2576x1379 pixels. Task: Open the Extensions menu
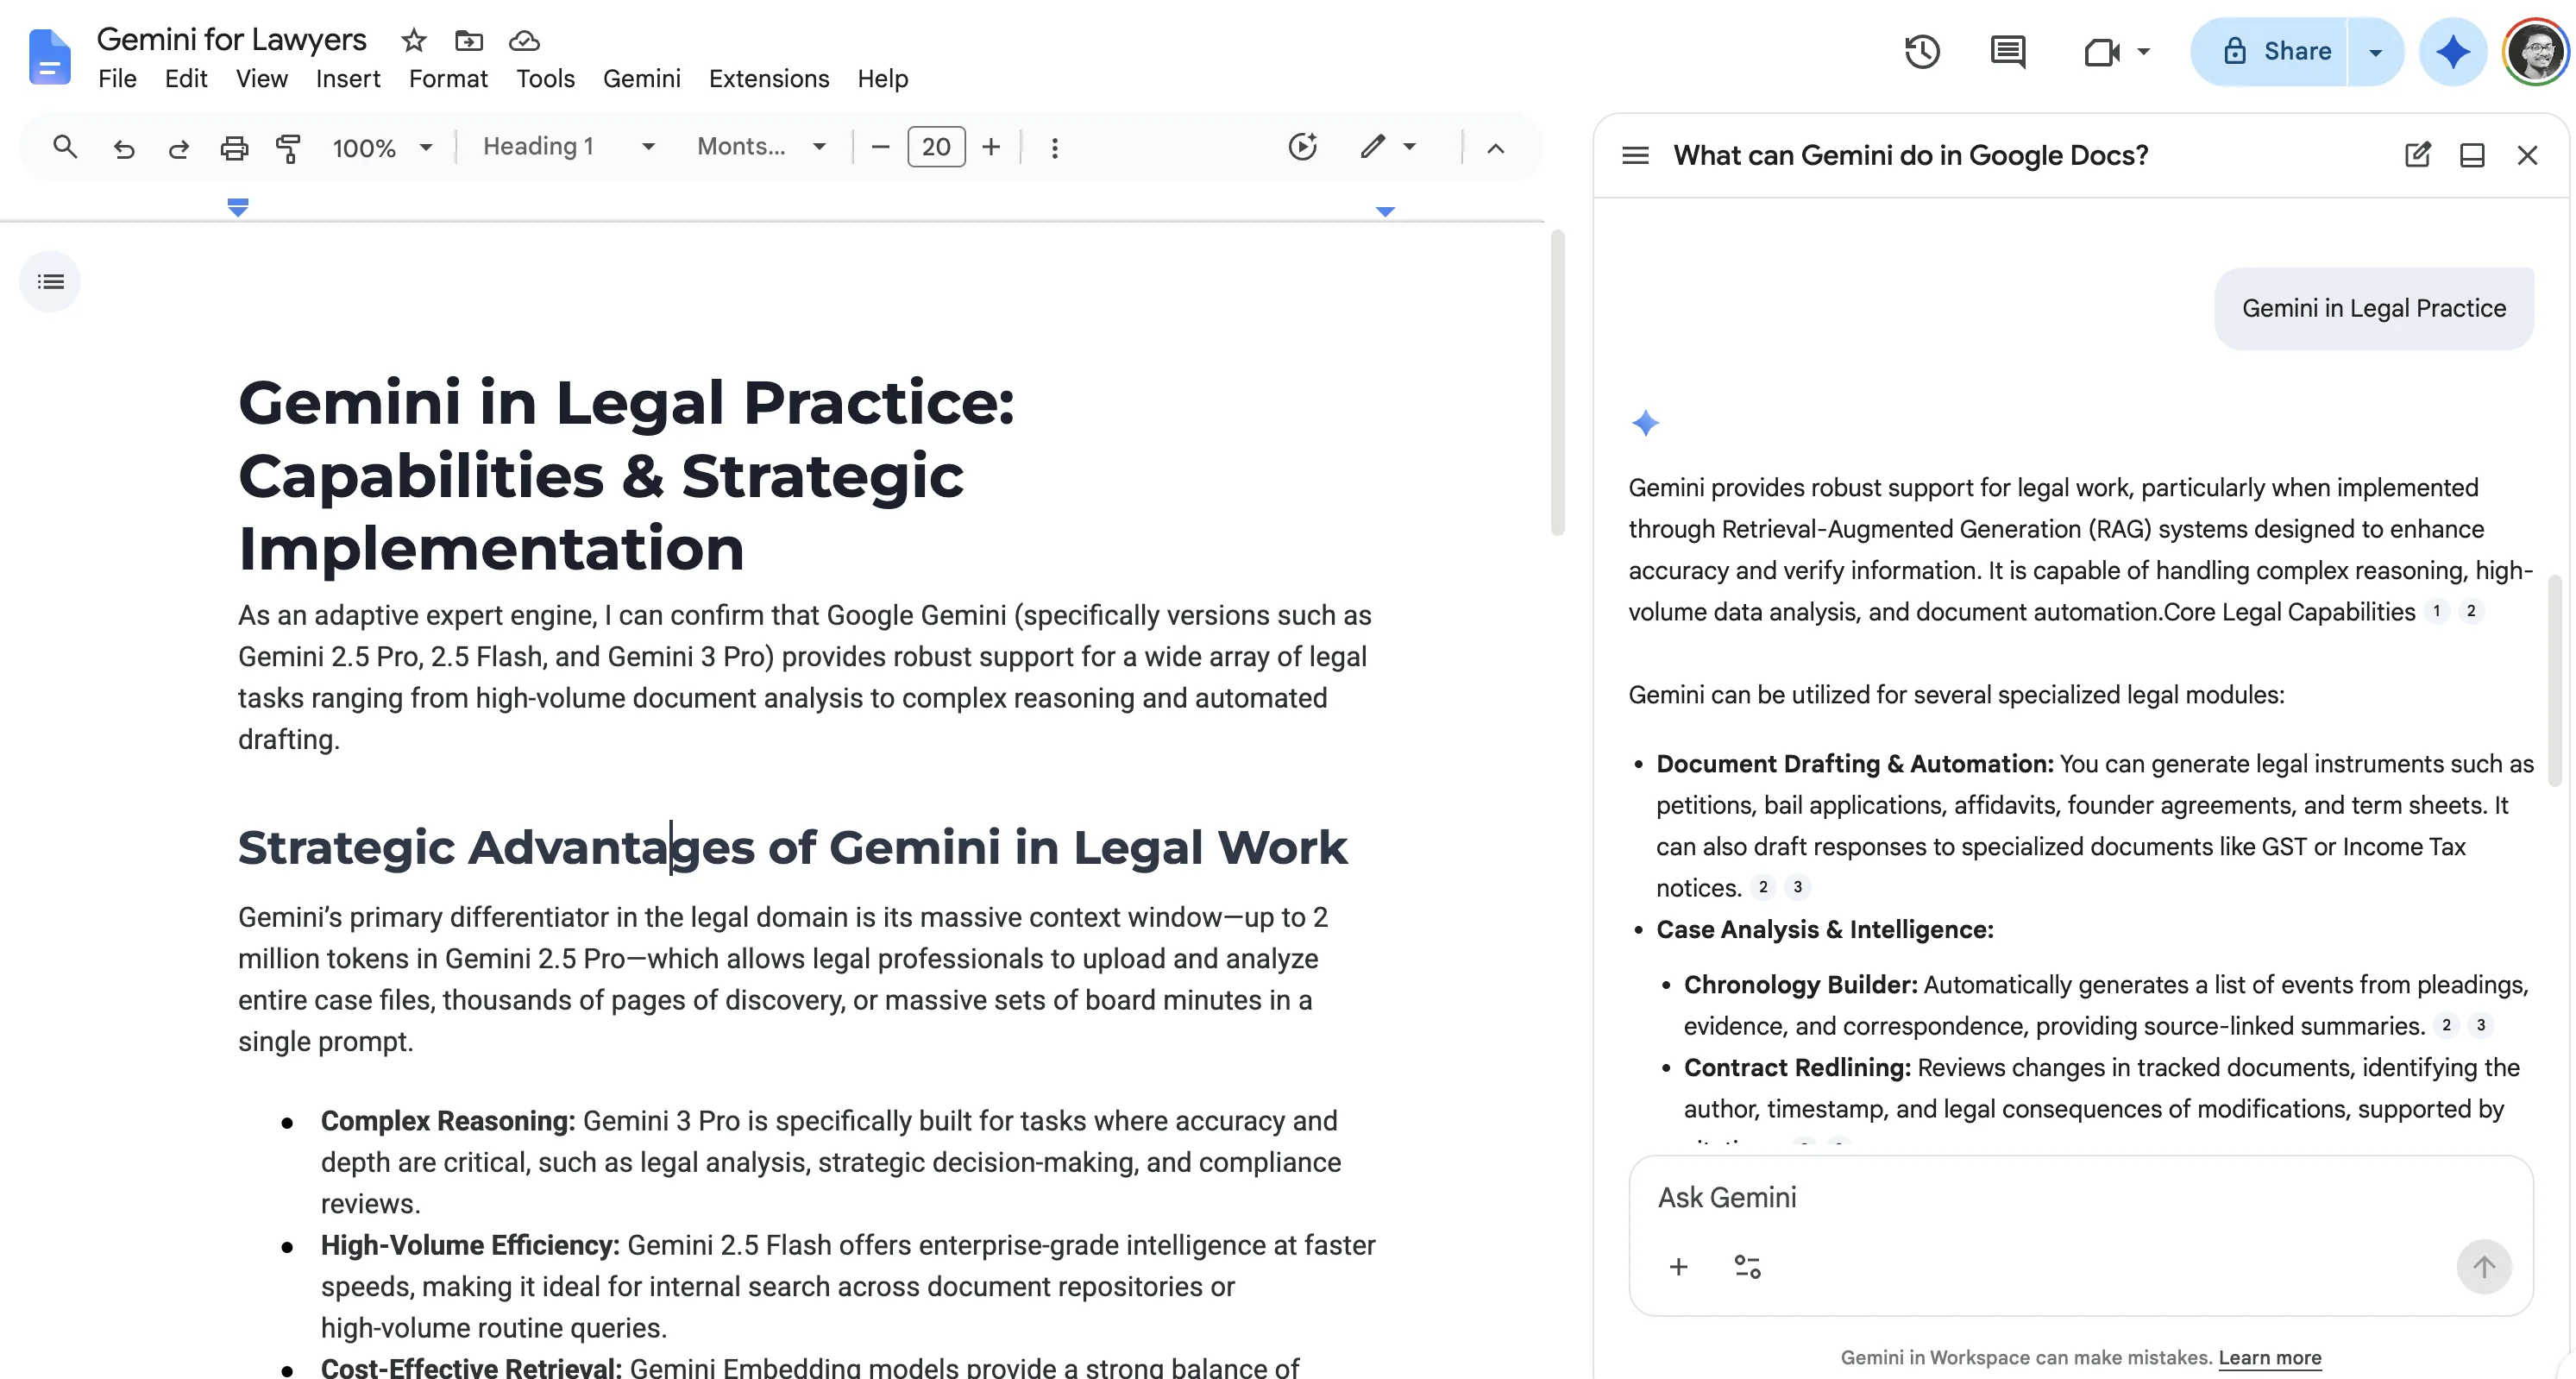[x=769, y=78]
